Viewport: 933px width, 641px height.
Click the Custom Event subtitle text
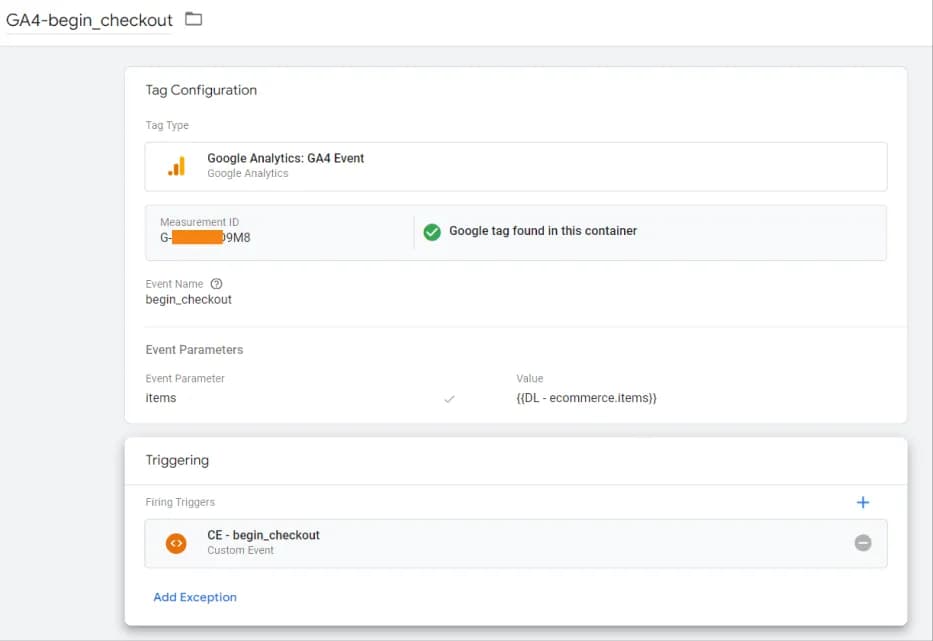click(x=240, y=551)
